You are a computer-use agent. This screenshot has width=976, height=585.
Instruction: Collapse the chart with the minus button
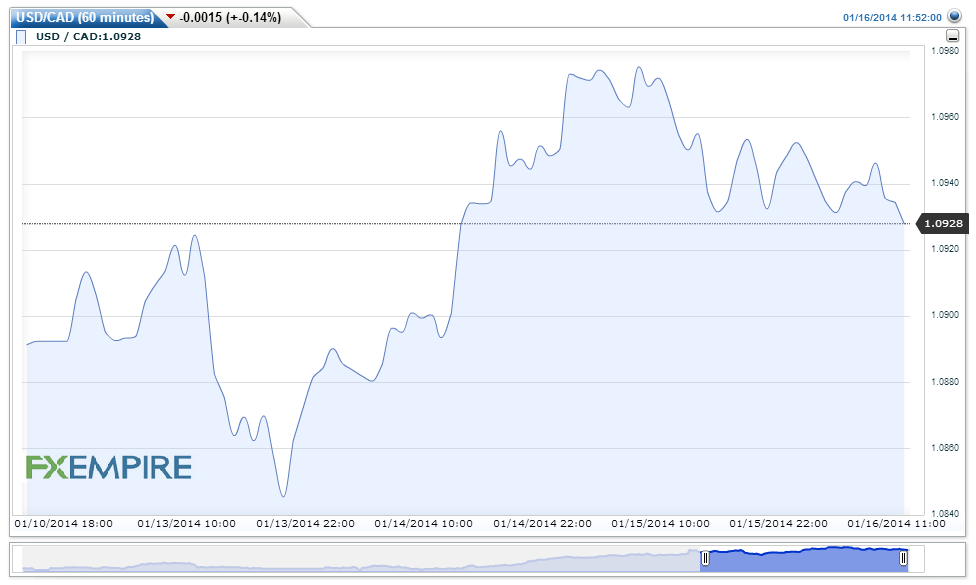click(952, 35)
